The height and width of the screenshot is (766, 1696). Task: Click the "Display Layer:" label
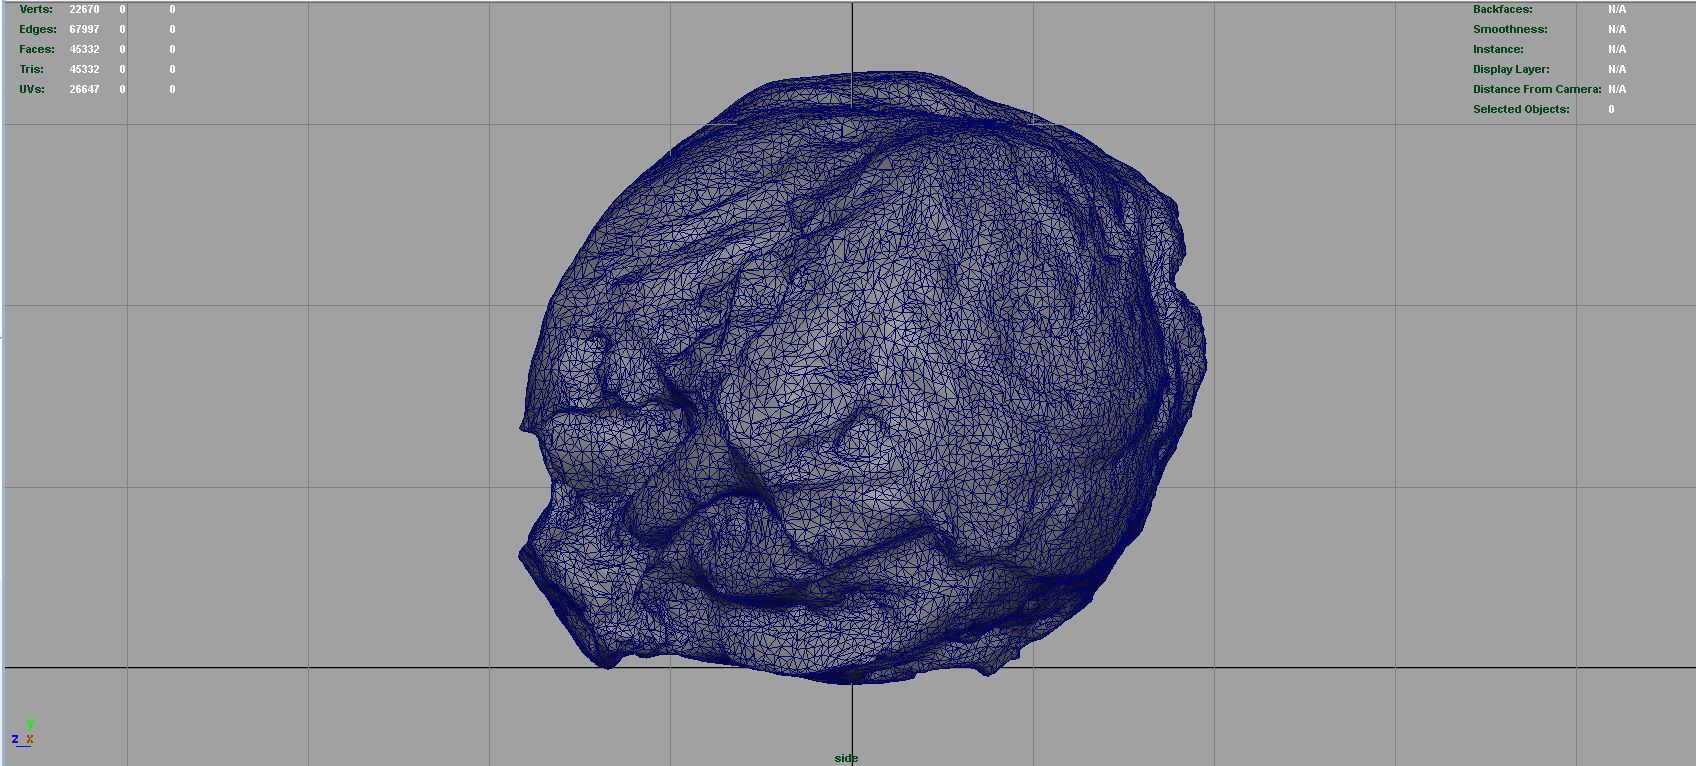[1511, 69]
